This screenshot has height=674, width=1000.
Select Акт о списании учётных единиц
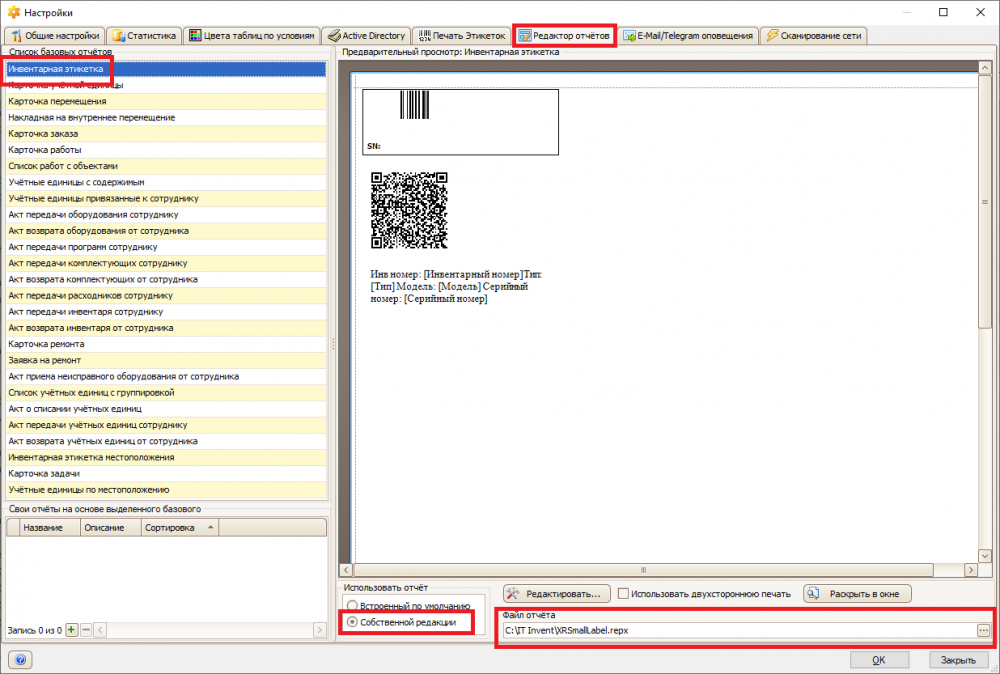(166, 409)
